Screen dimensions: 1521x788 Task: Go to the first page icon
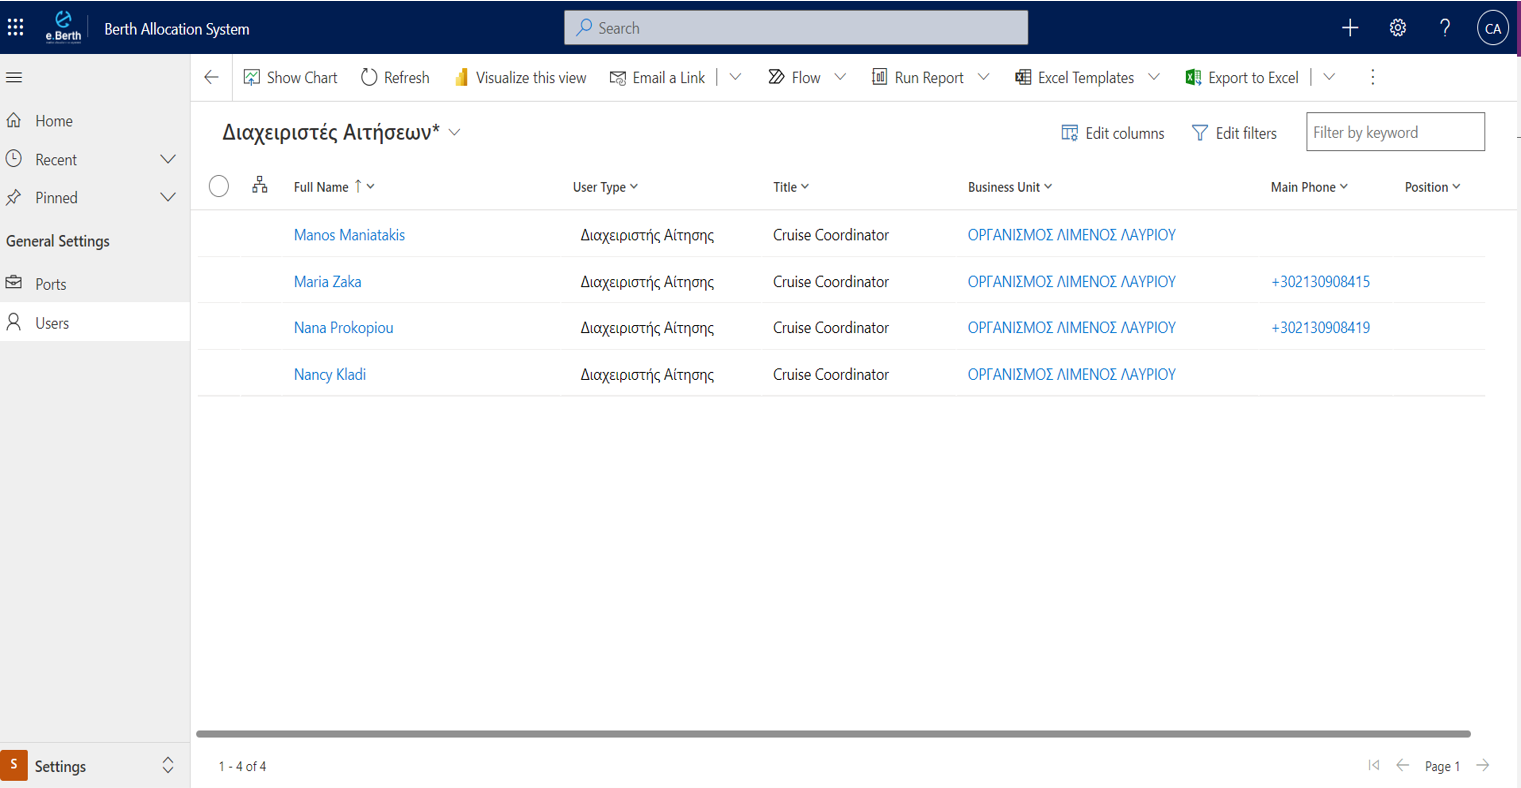coord(1374,765)
